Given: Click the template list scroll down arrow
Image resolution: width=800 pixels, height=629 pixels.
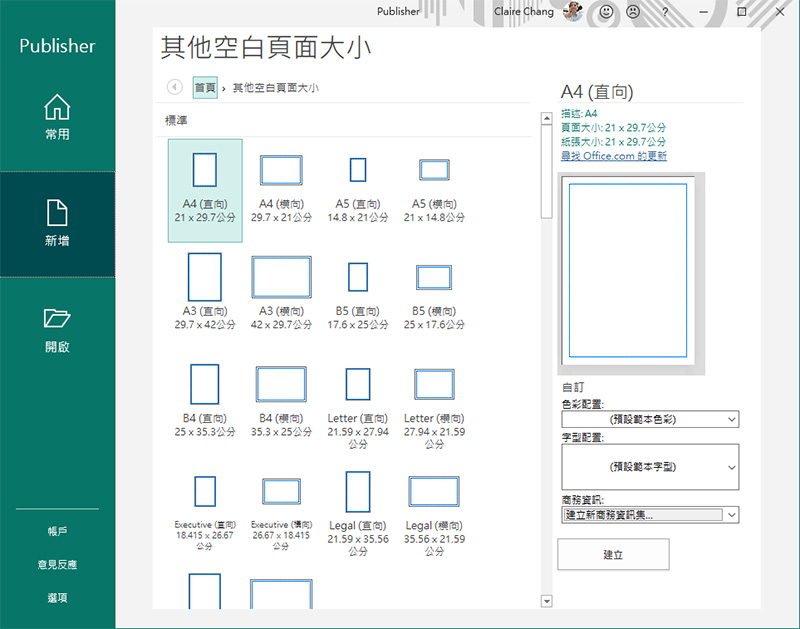Looking at the screenshot, I should click(546, 601).
